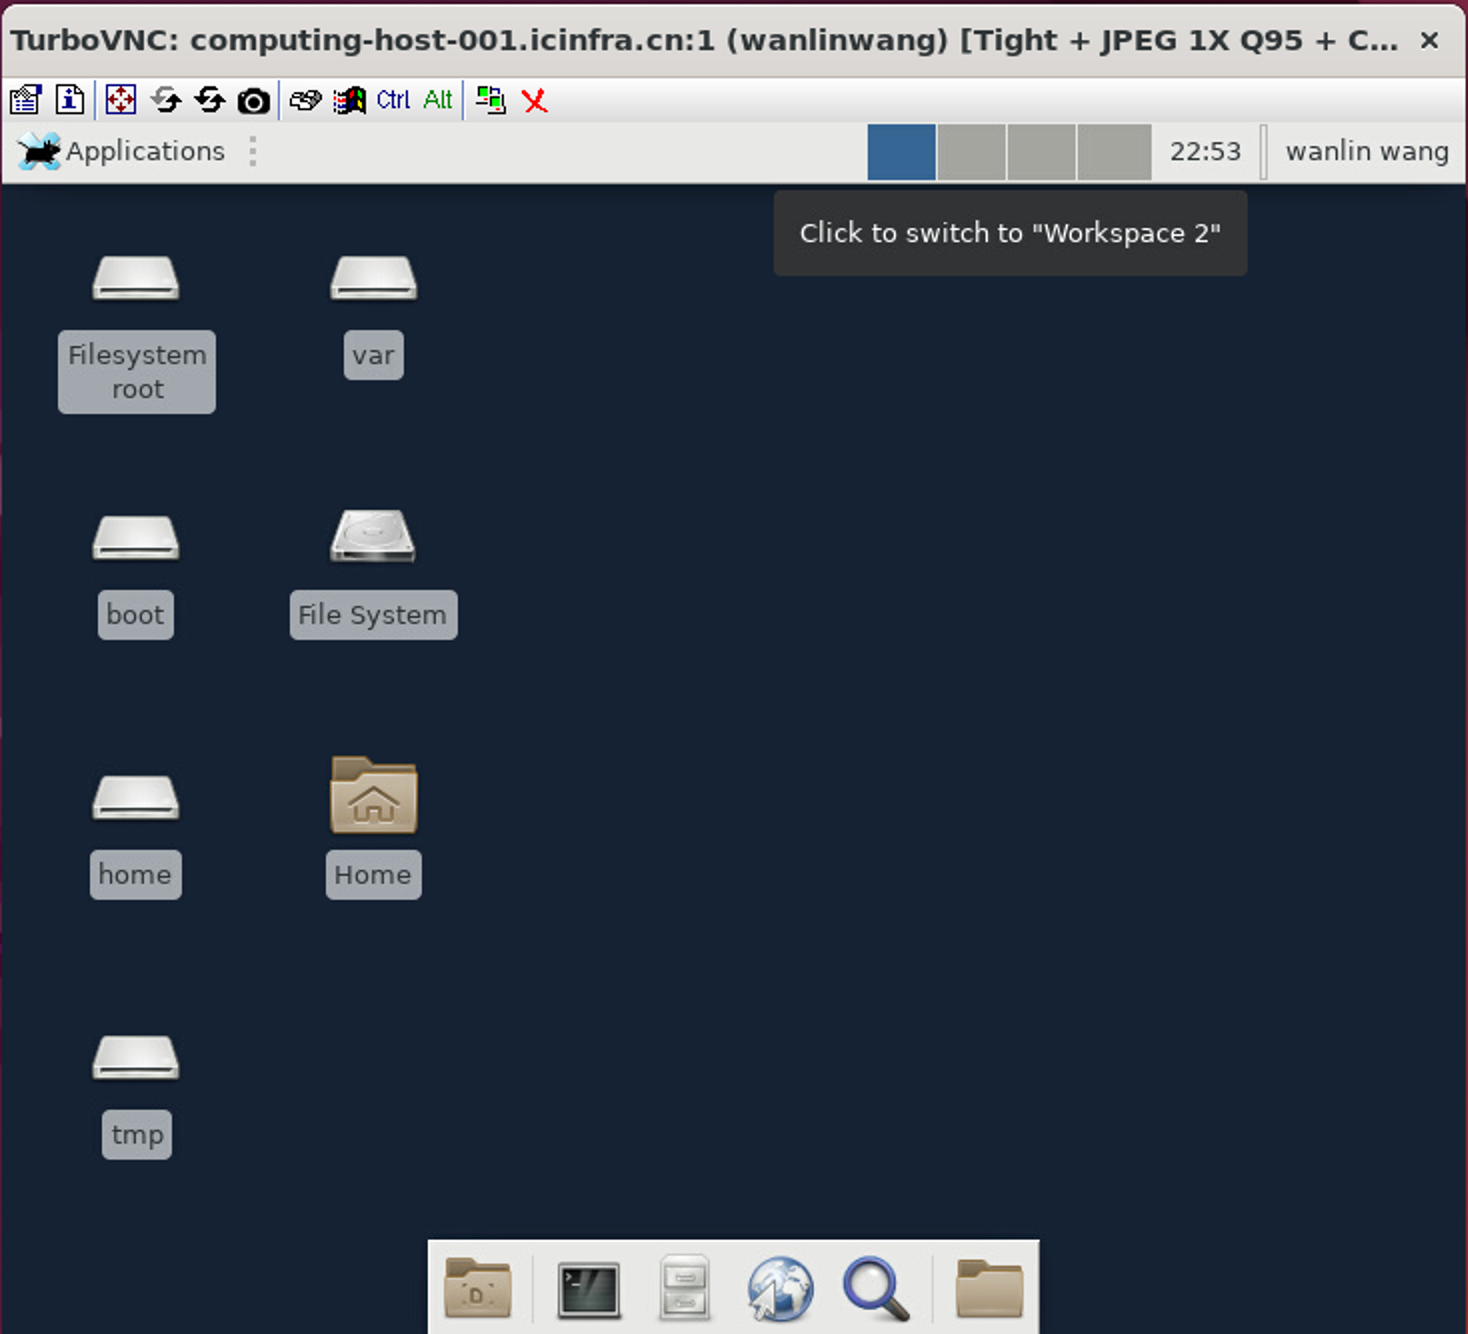The height and width of the screenshot is (1334, 1468).
Task: Switch to Workspace 2 in the pager
Action: (x=969, y=151)
